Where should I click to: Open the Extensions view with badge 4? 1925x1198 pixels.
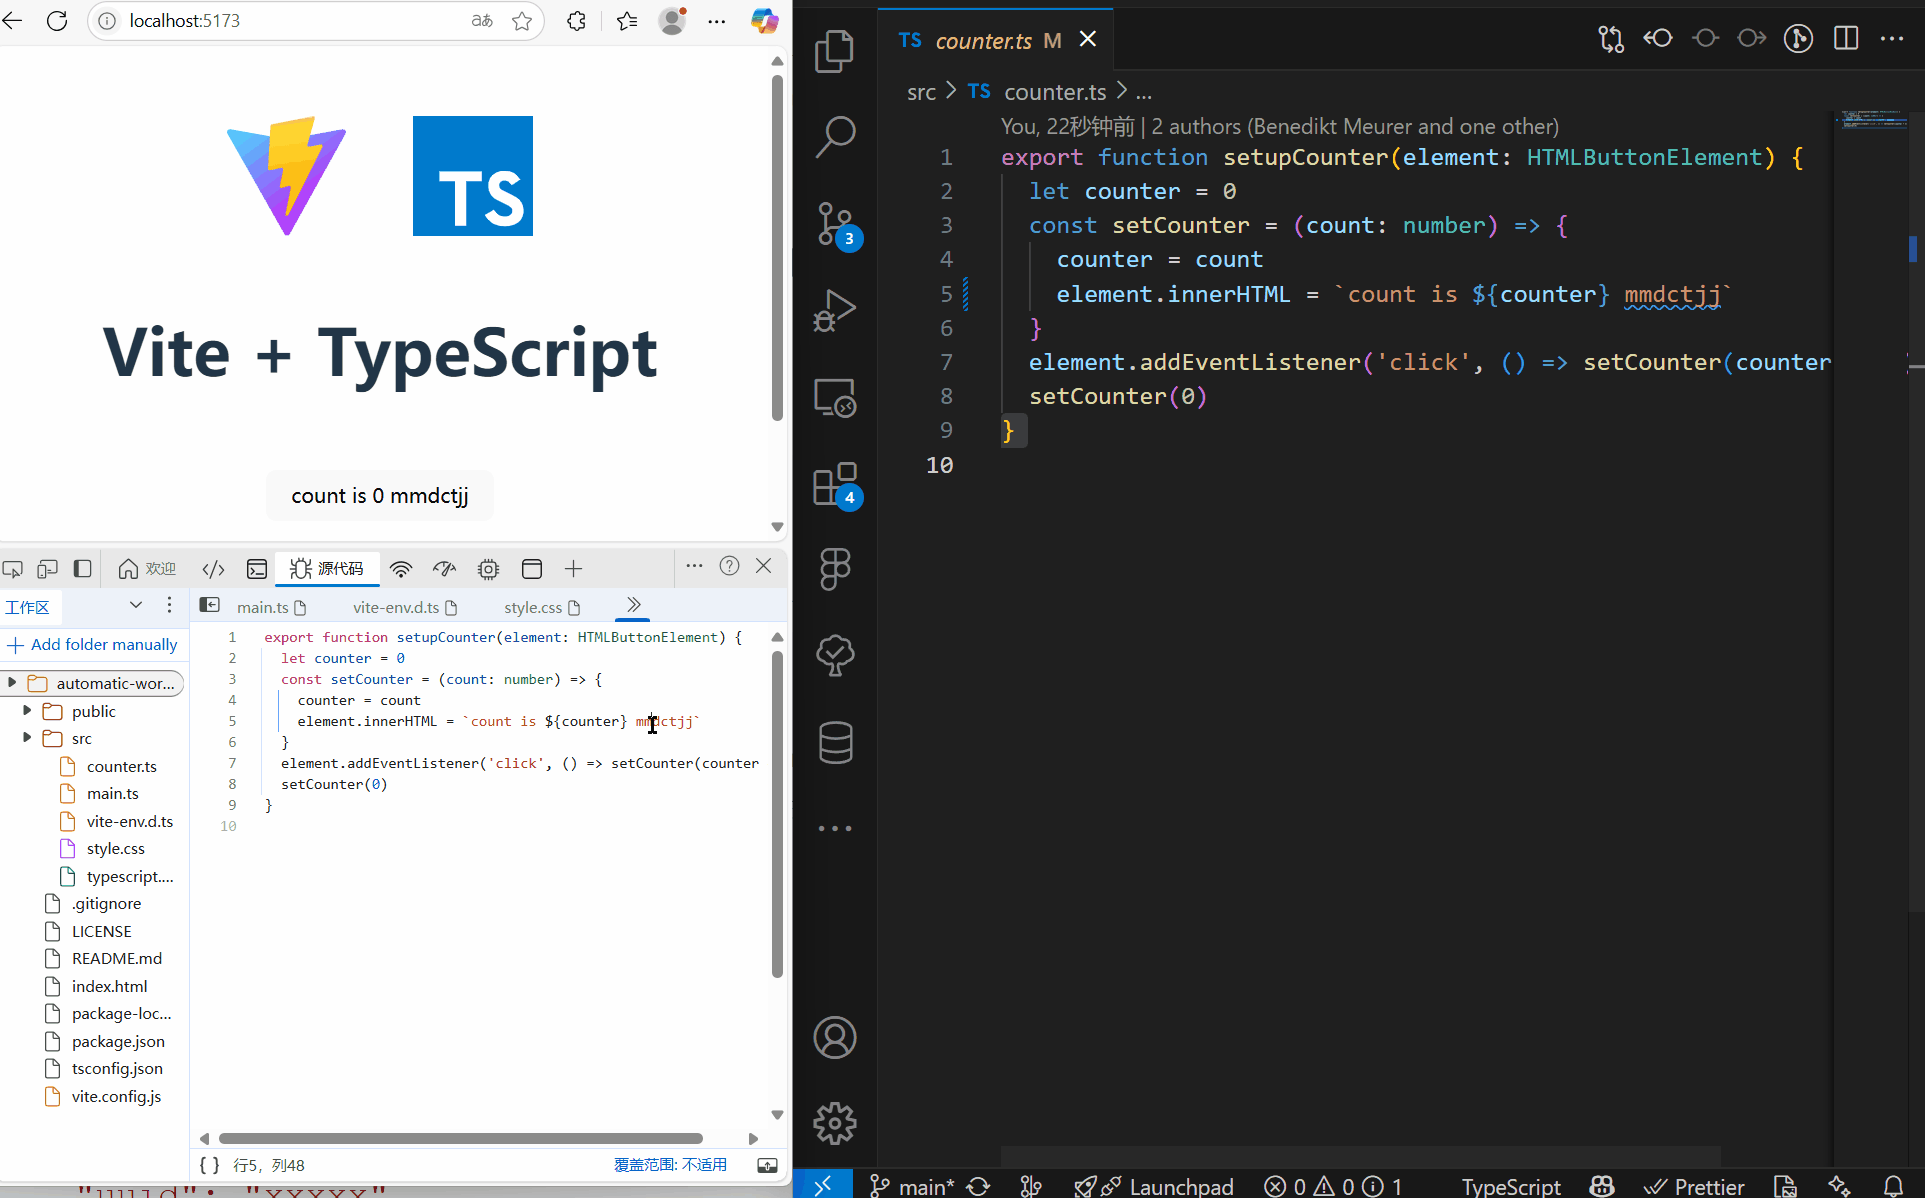(x=835, y=484)
